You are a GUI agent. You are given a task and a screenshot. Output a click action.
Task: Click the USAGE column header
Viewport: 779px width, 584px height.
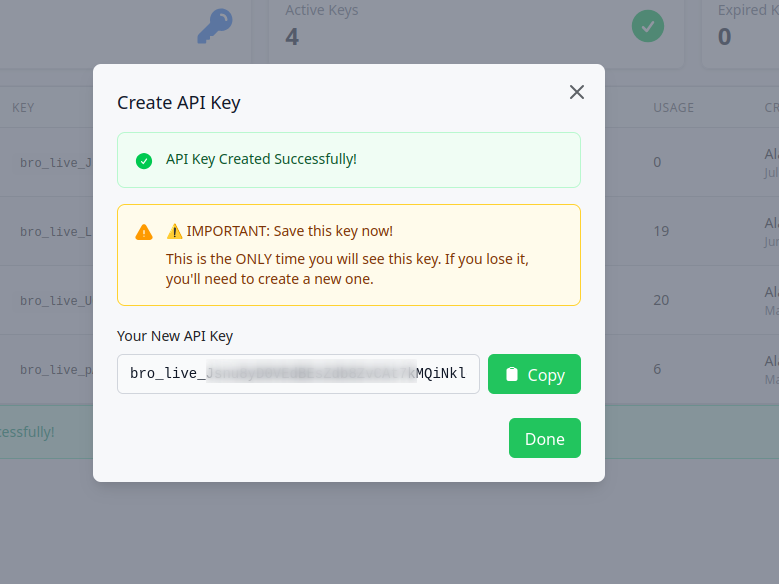point(673,108)
